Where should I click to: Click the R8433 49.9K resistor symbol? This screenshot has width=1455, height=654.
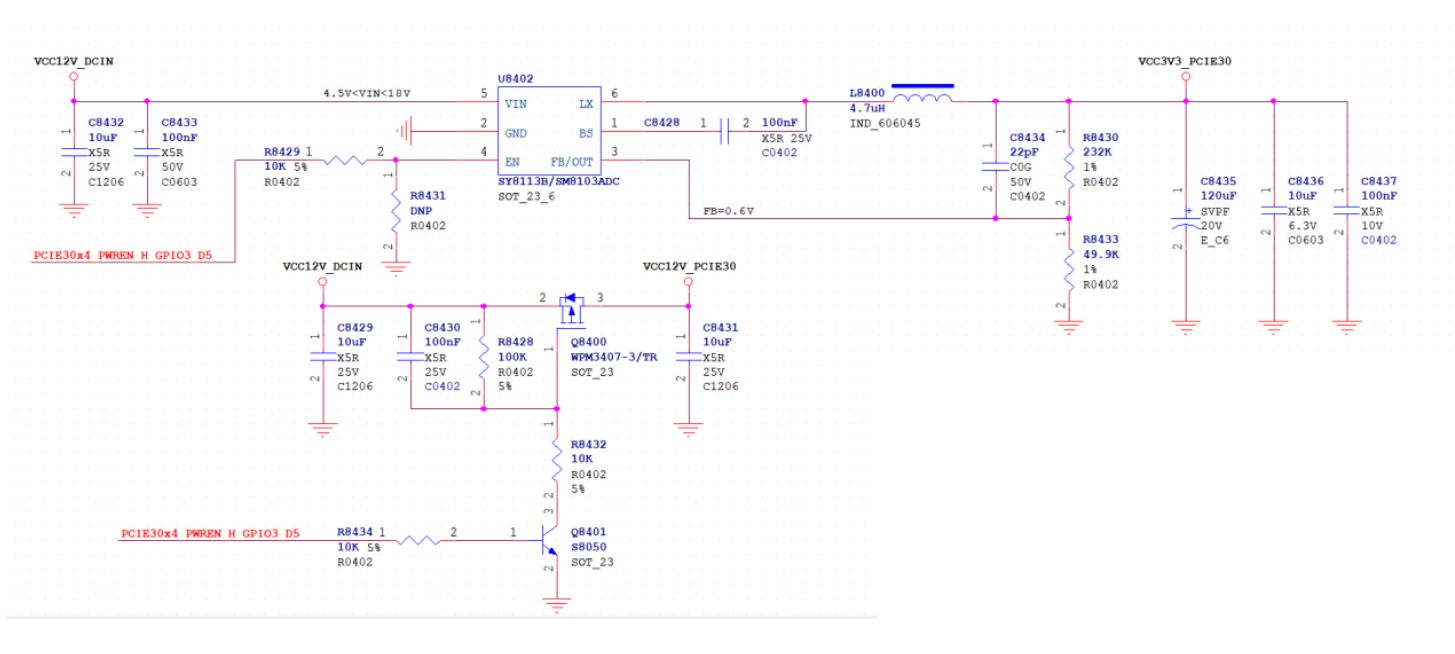(x=1069, y=263)
